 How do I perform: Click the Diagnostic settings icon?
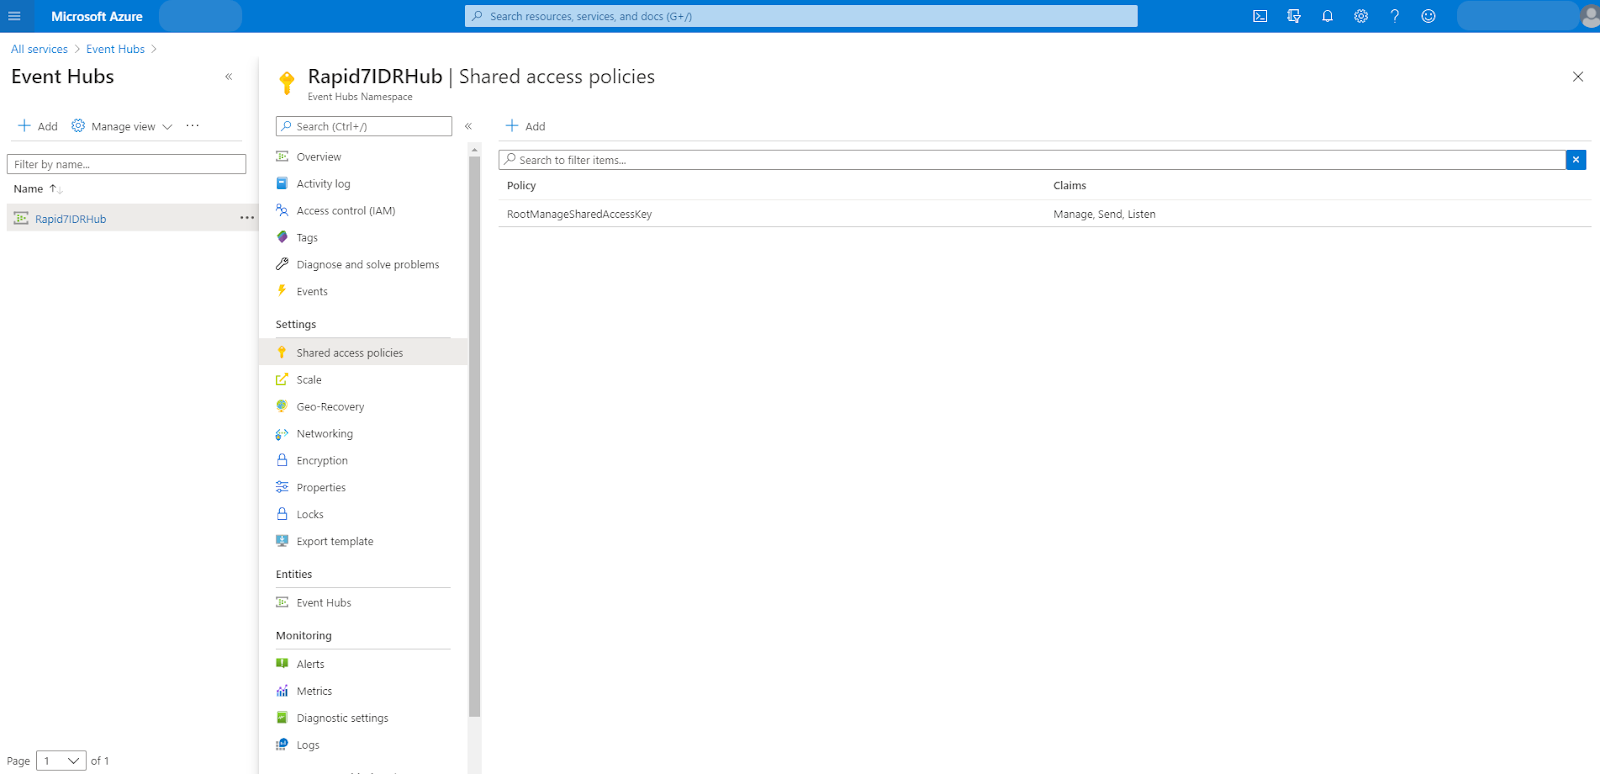pos(282,717)
